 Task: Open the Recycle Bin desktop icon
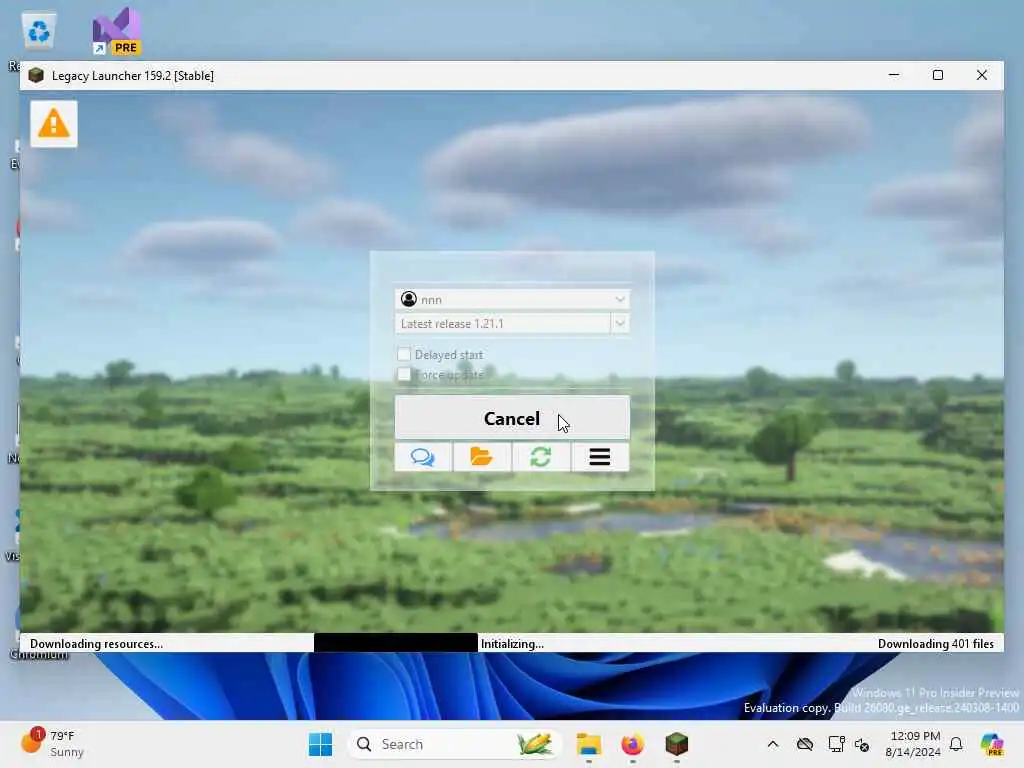39,31
